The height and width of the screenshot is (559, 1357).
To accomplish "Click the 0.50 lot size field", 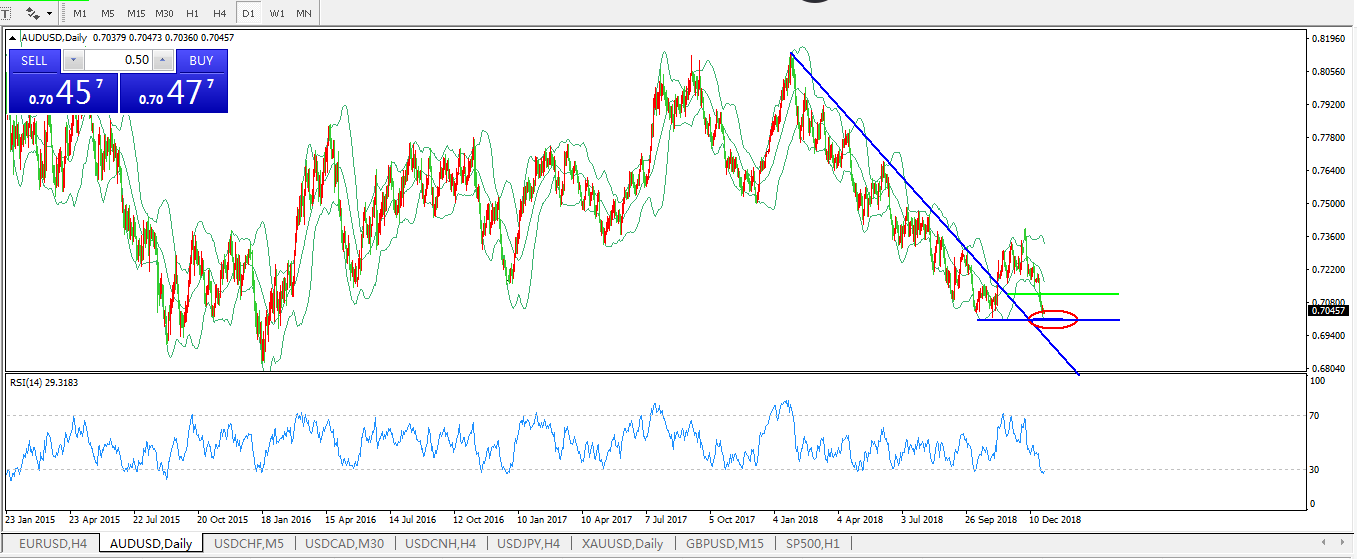I will (118, 60).
